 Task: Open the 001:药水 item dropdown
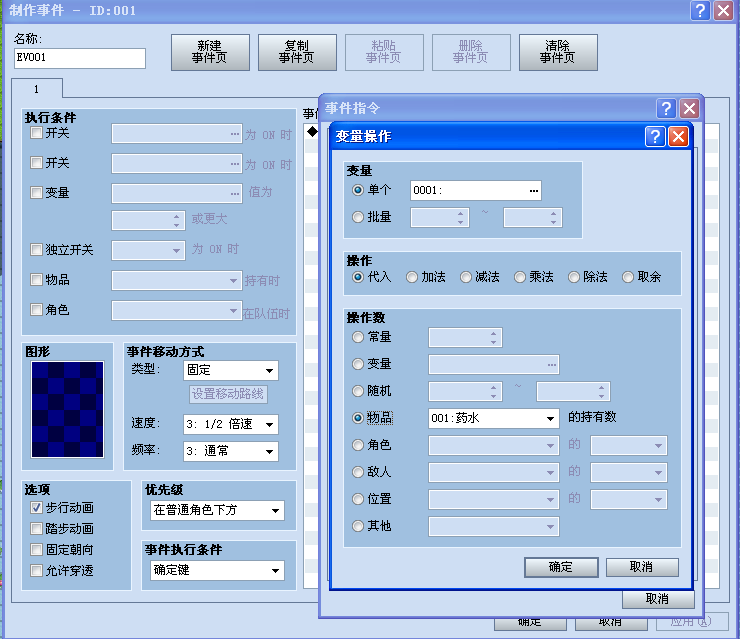coord(494,418)
